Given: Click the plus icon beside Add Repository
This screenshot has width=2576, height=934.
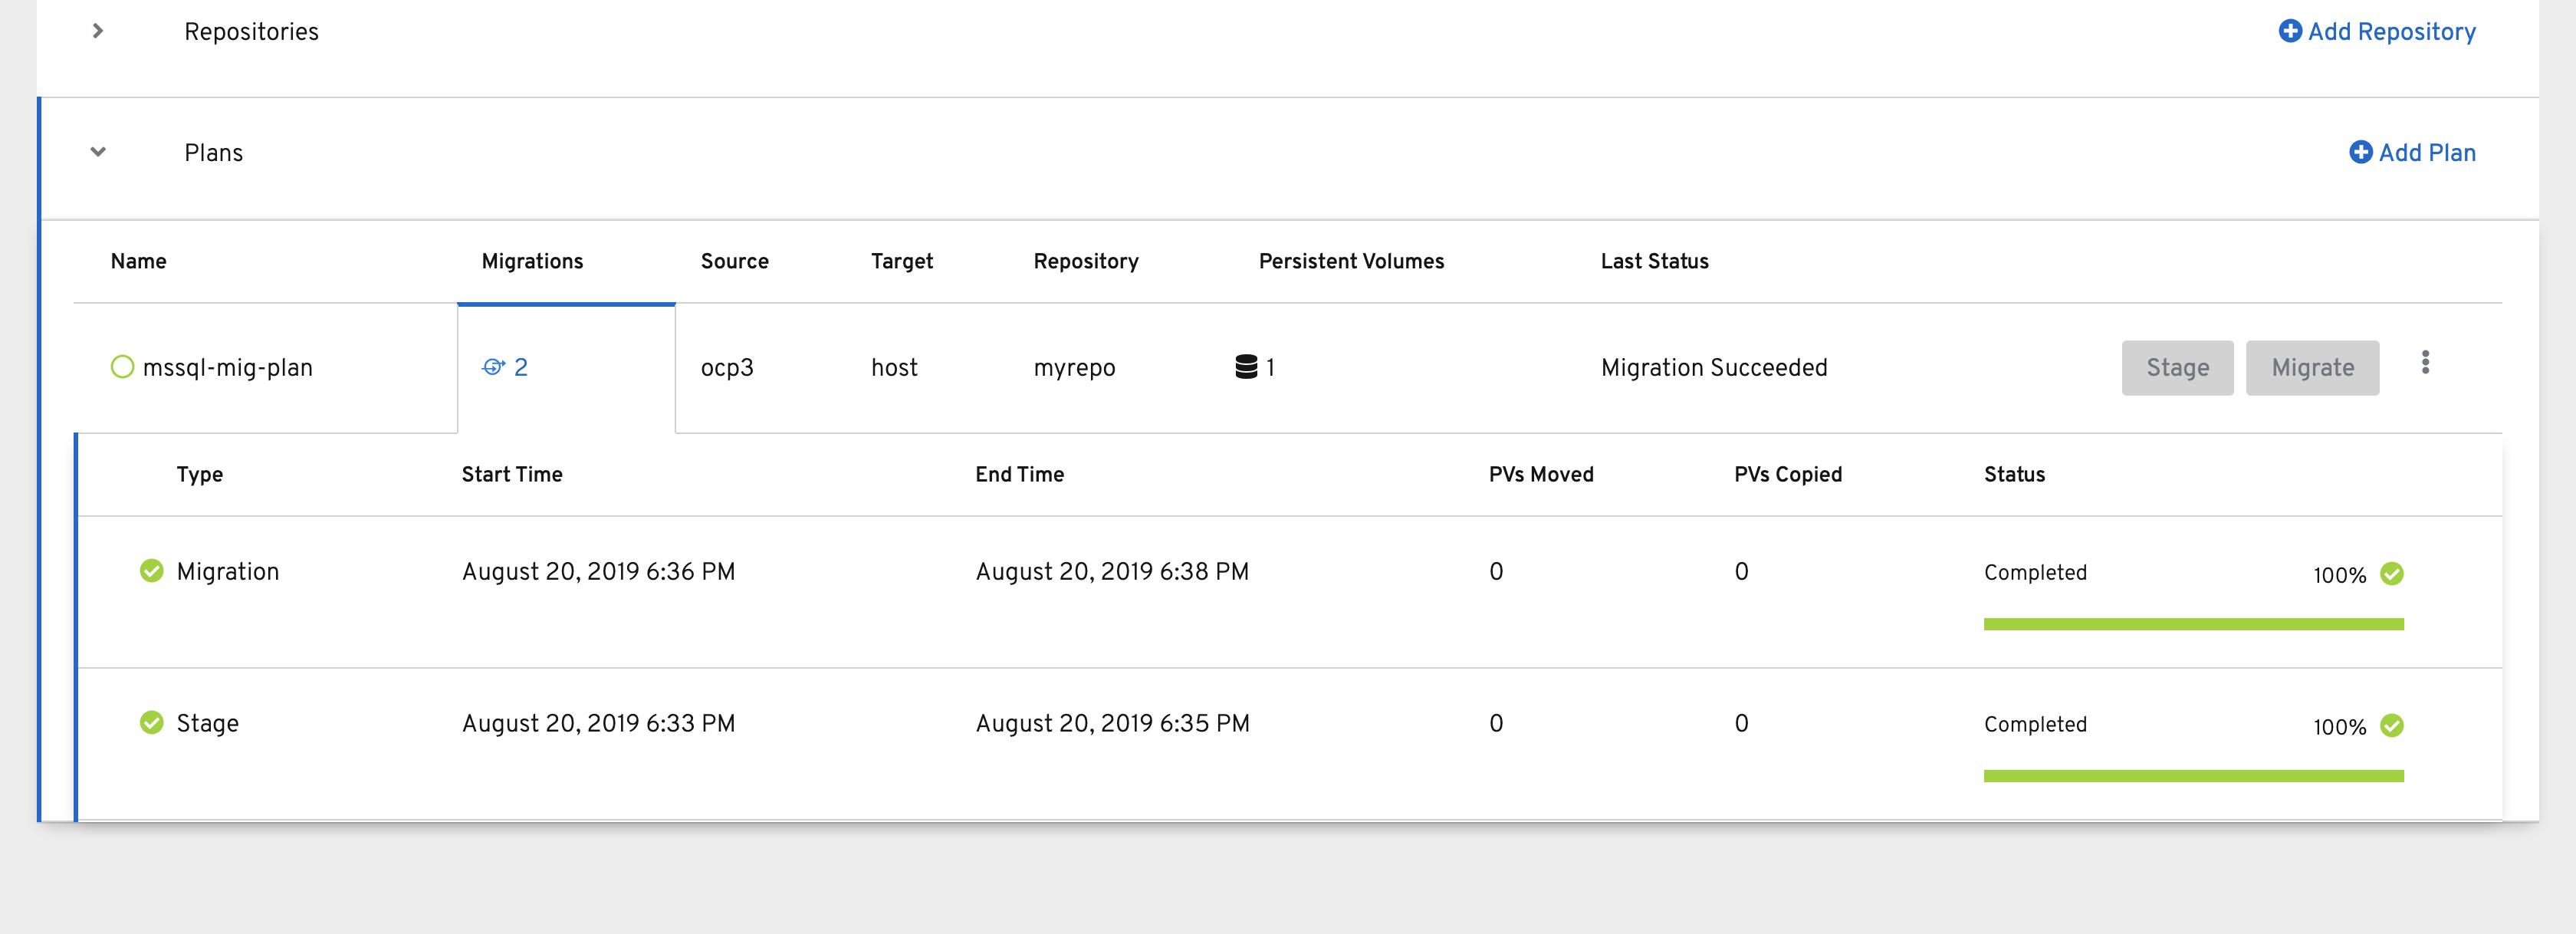Looking at the screenshot, I should pos(2291,31).
